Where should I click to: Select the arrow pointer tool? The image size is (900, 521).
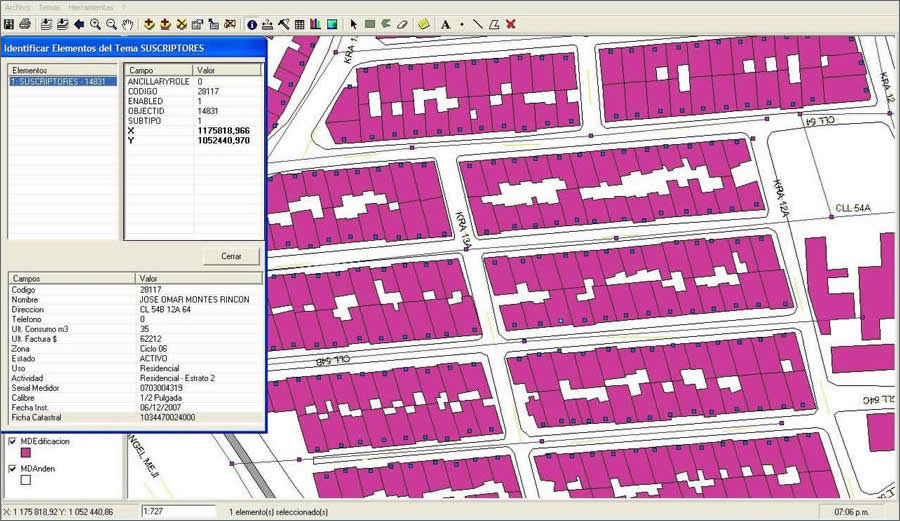pos(354,23)
